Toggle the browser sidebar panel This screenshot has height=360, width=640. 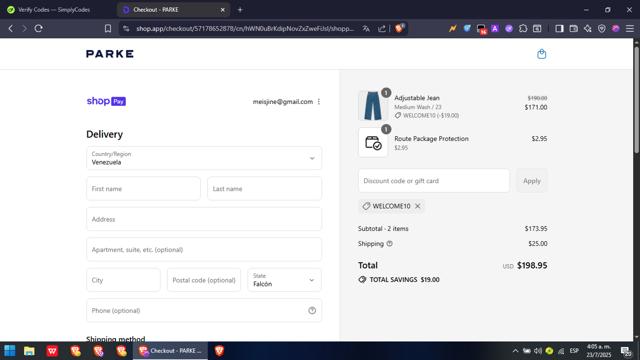click(x=559, y=29)
